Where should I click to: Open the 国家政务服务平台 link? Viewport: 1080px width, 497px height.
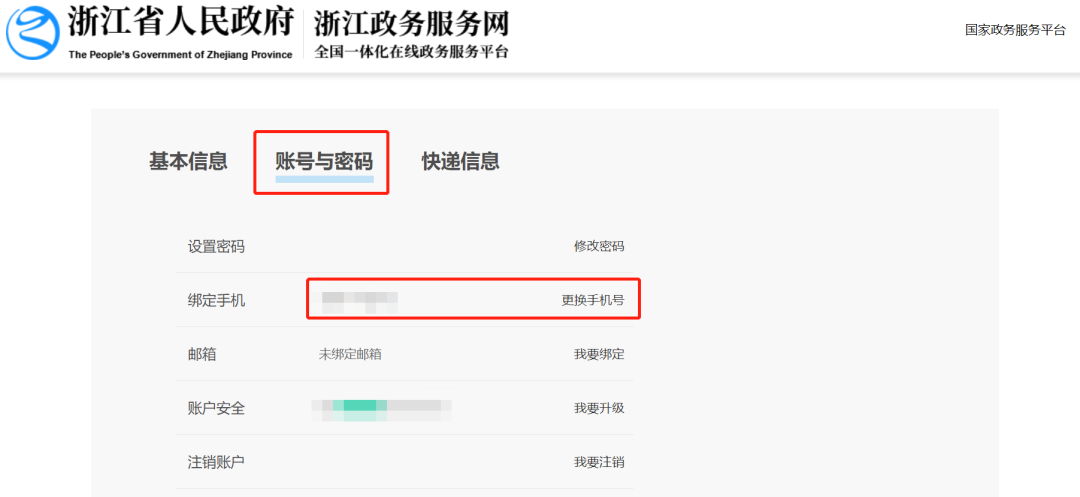click(x=1015, y=30)
